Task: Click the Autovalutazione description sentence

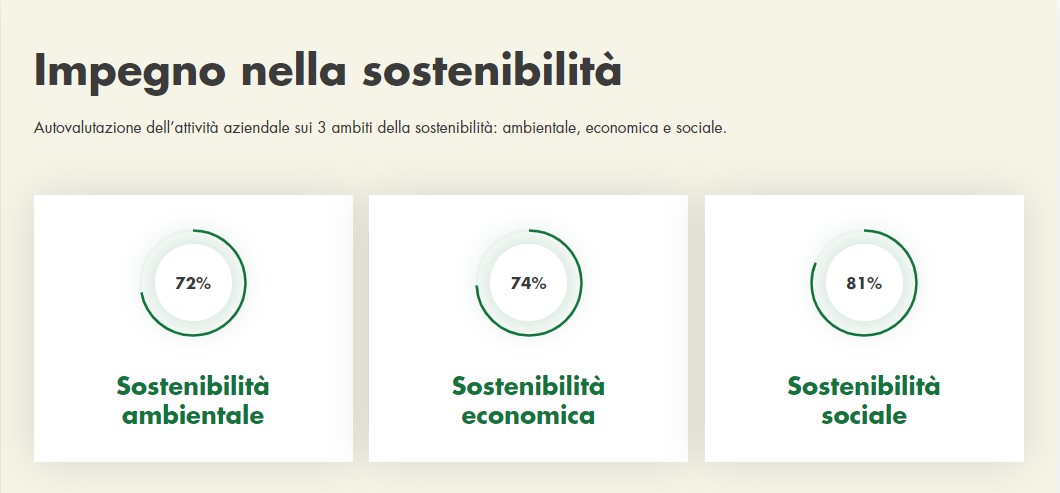Action: click(x=380, y=129)
